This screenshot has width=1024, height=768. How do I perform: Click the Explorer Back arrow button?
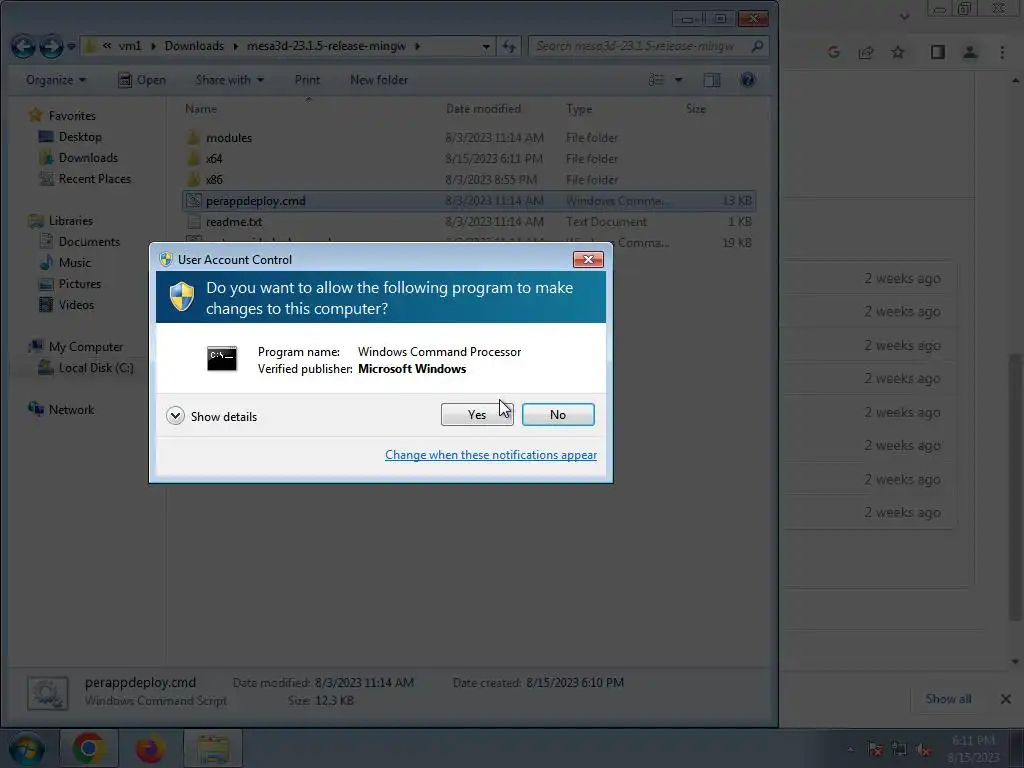pos(23,46)
